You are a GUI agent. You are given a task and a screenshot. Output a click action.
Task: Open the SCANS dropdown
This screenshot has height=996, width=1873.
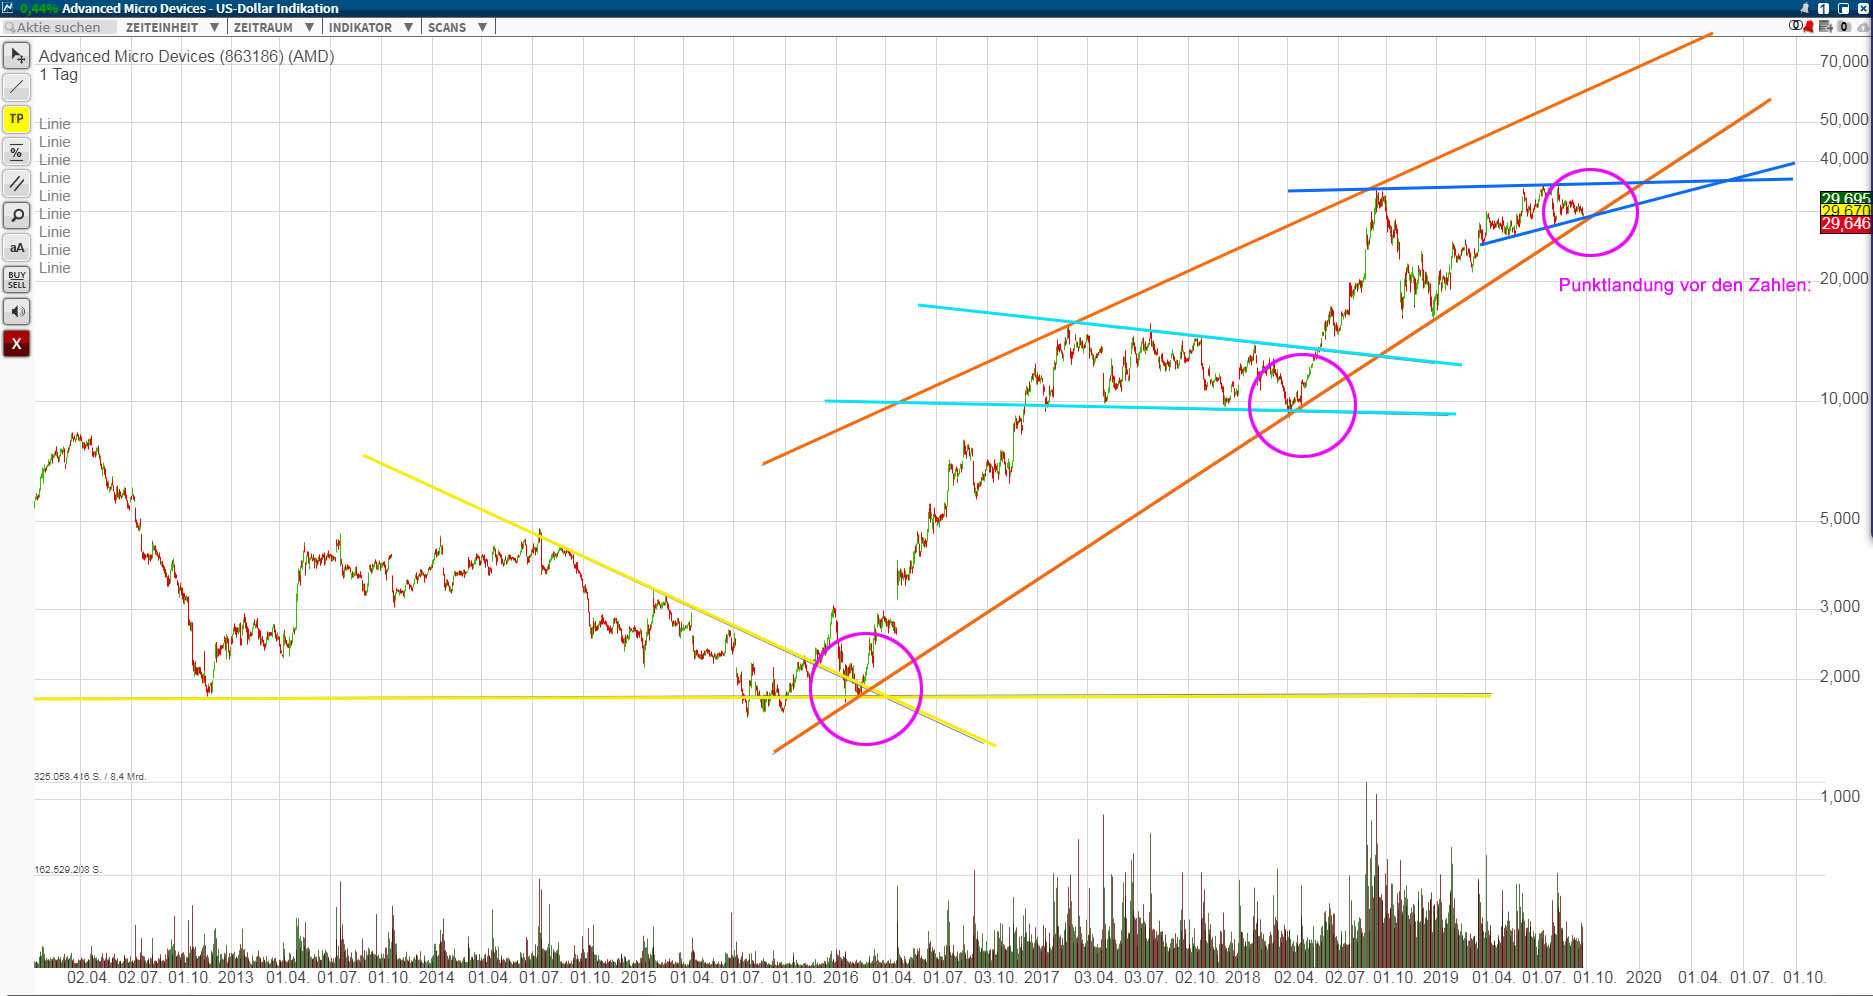click(x=457, y=27)
